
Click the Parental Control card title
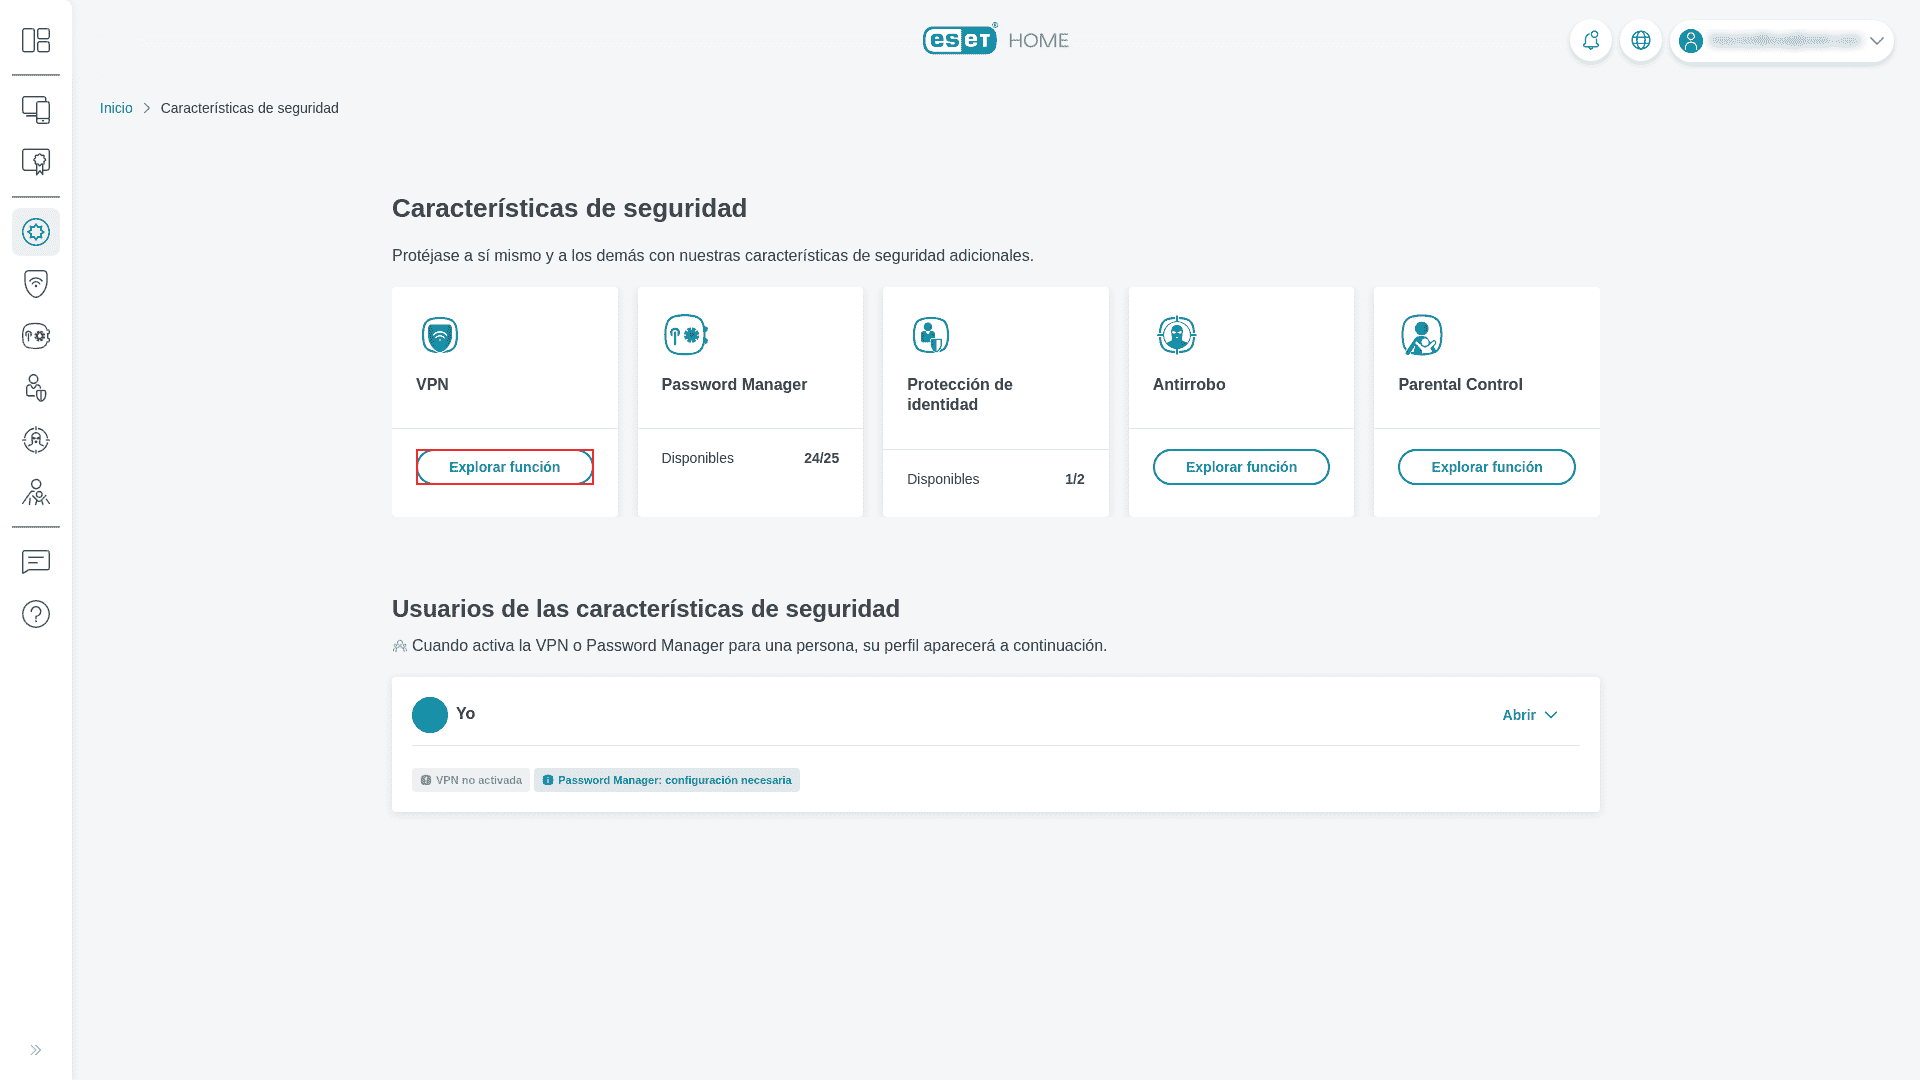pyautogui.click(x=1460, y=385)
